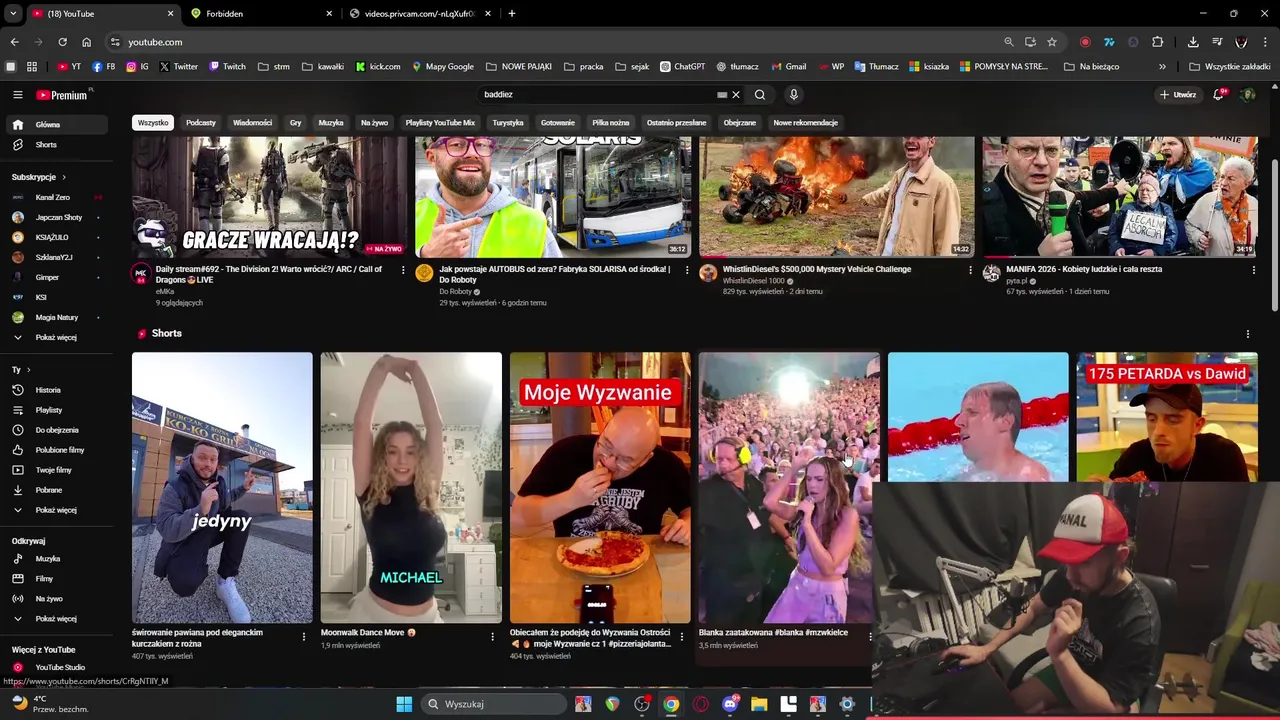Viewport: 1280px width, 720px height.
Task: Select the Wszystko filter chip
Action: tap(153, 123)
